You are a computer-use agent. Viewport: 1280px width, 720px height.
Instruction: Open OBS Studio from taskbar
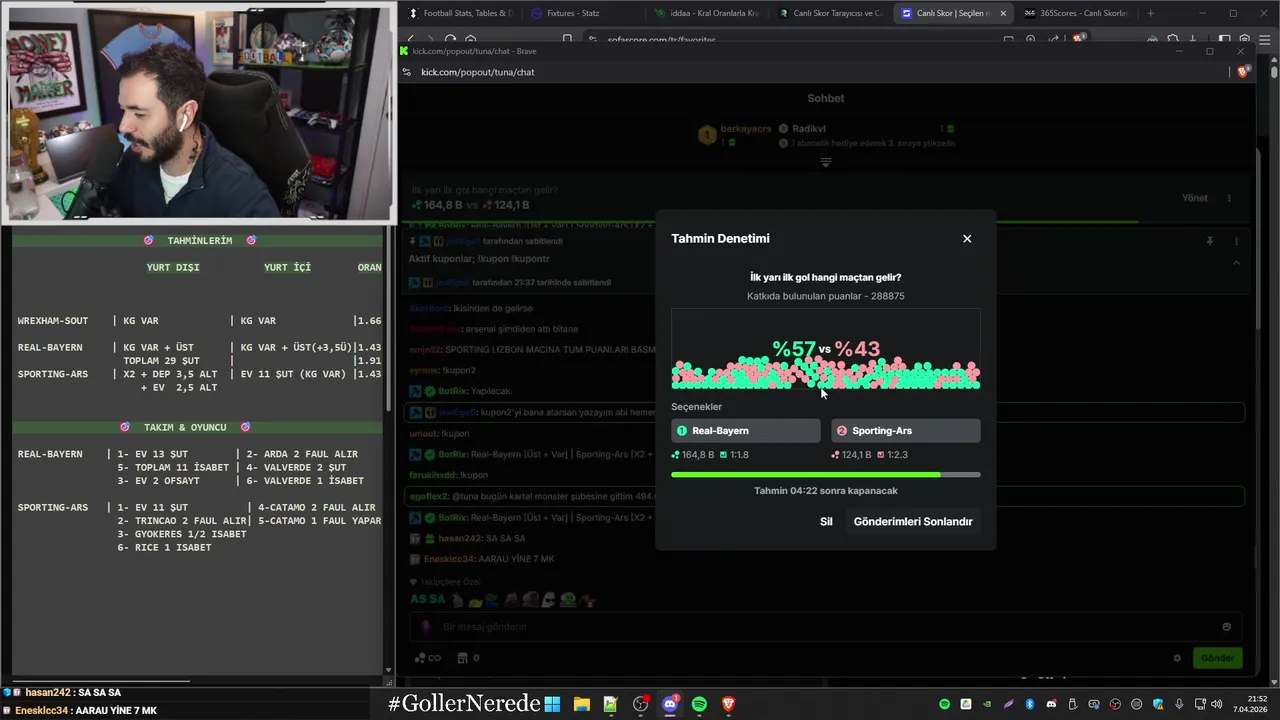tap(640, 704)
